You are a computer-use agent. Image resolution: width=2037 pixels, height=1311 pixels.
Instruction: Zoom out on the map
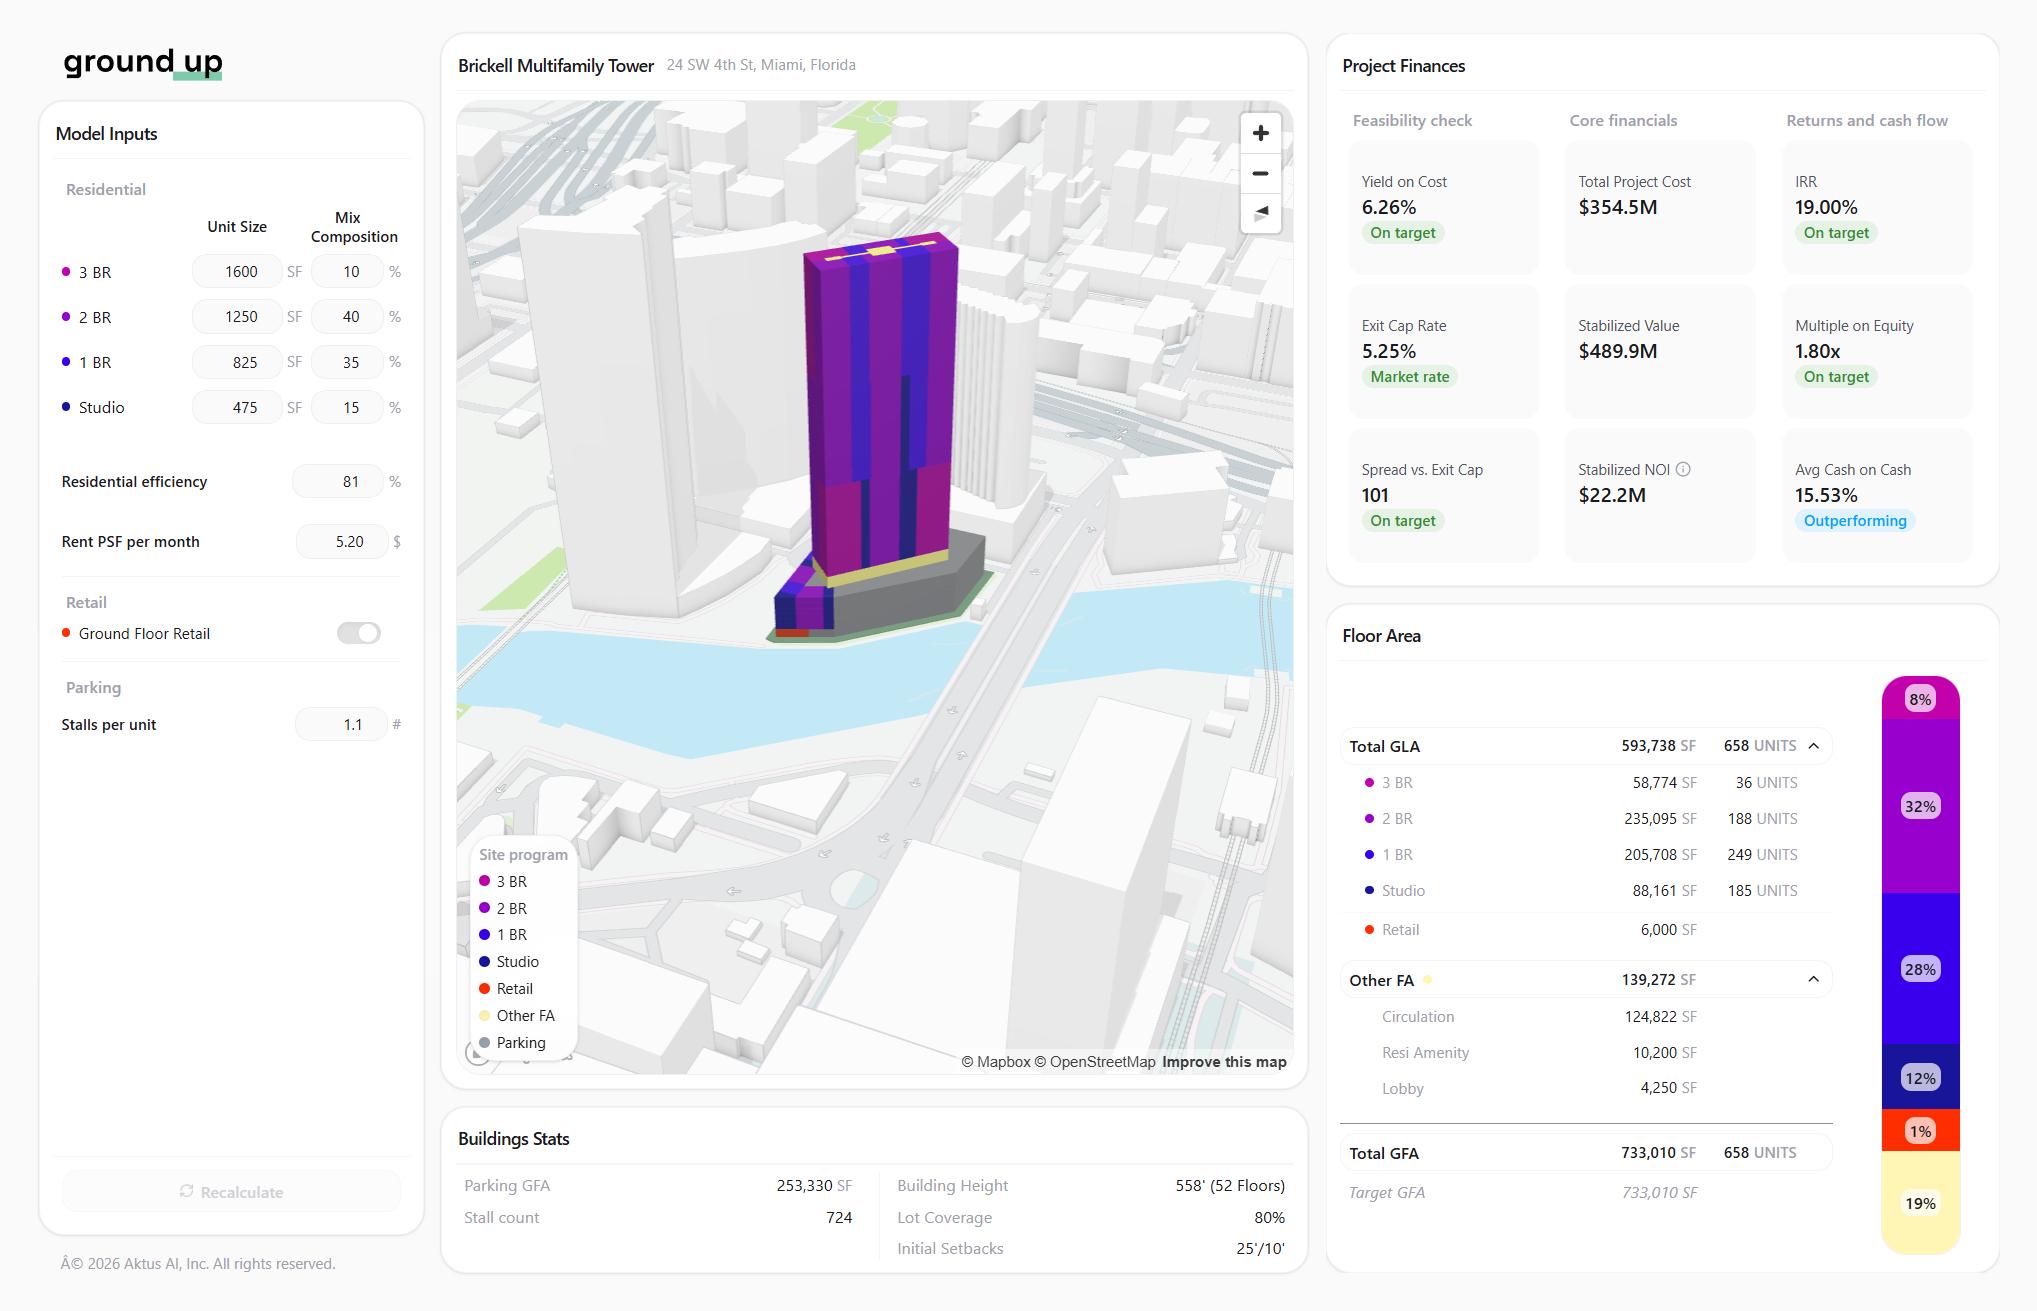click(1260, 173)
